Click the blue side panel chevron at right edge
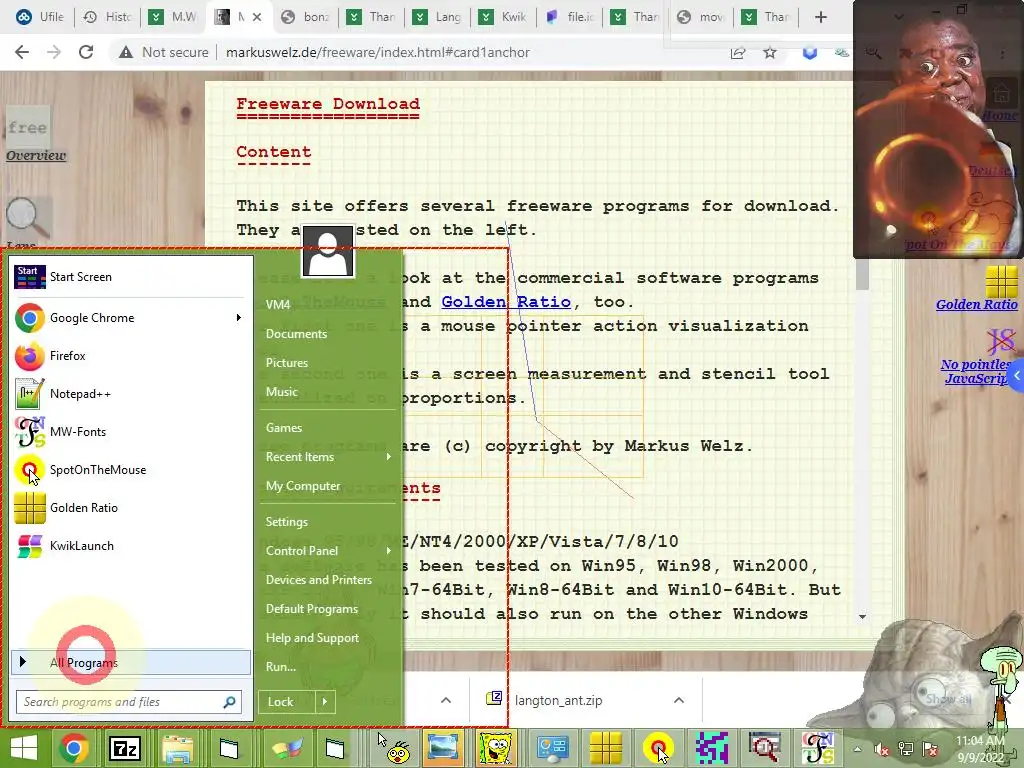1024x768 pixels. [1017, 376]
